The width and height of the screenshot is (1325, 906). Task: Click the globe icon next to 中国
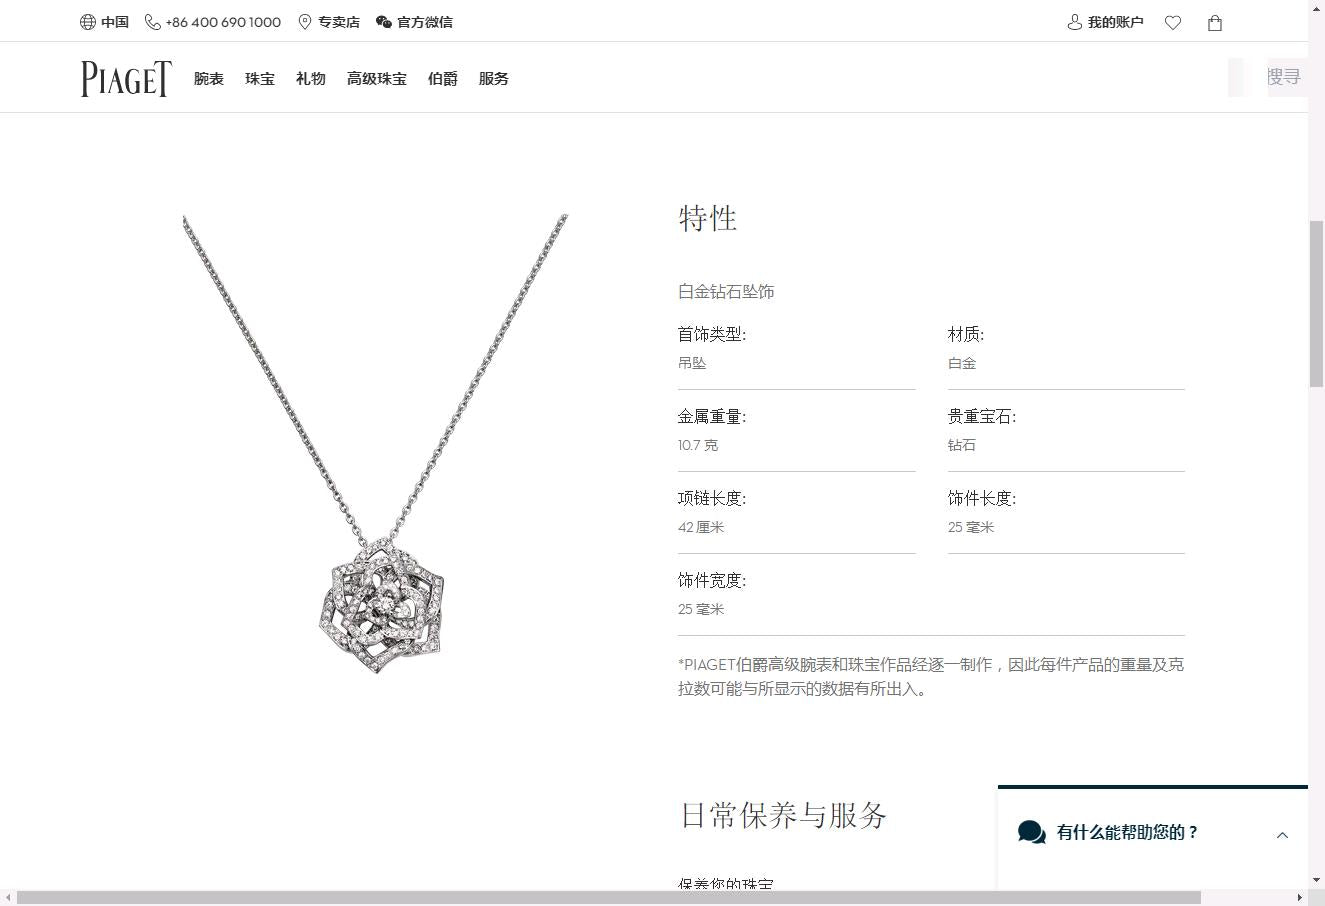tap(88, 22)
